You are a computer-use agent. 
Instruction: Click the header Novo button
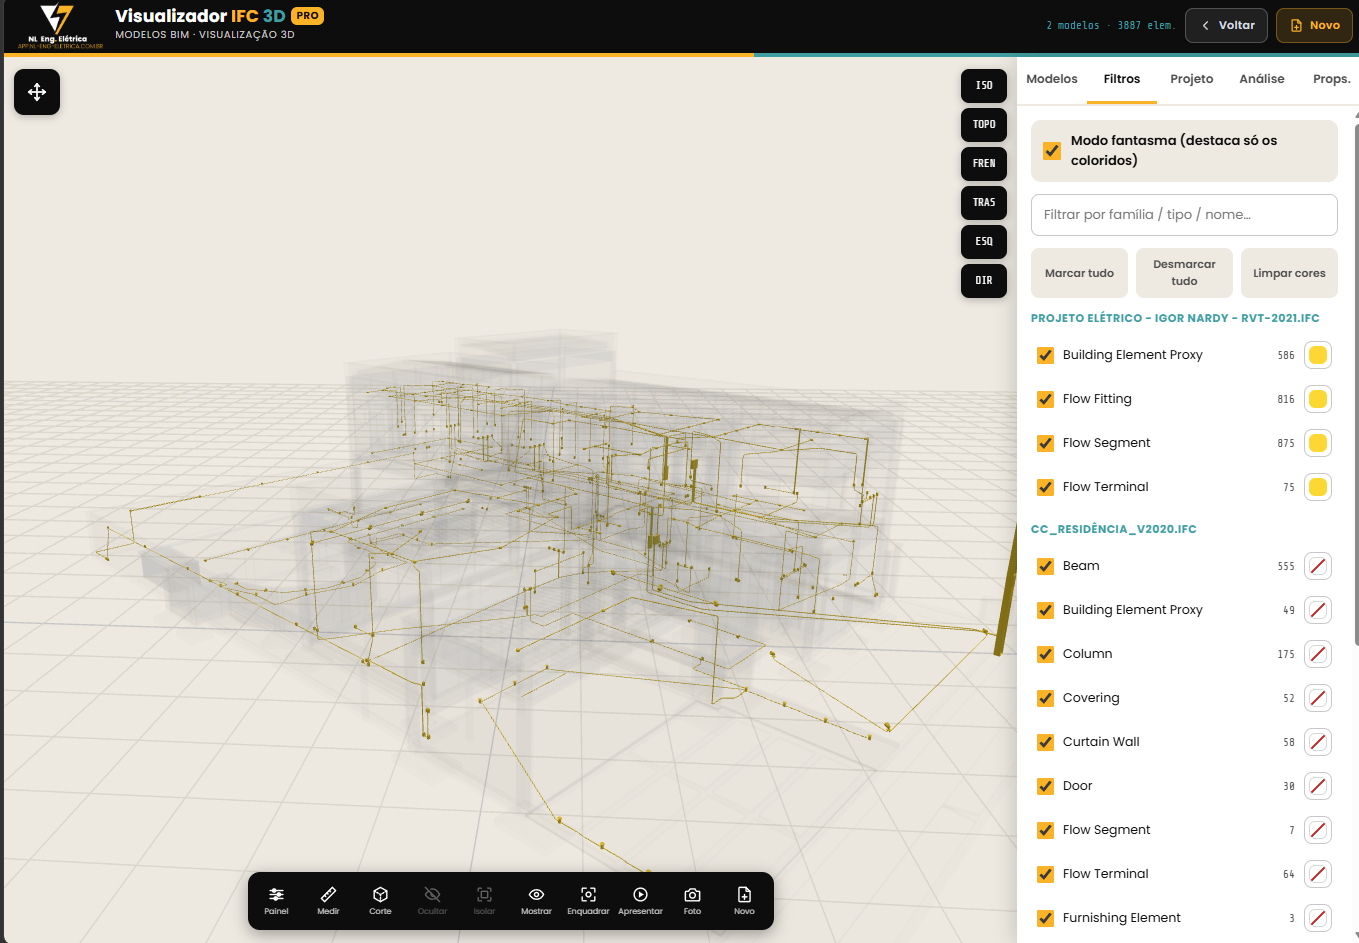point(1314,26)
